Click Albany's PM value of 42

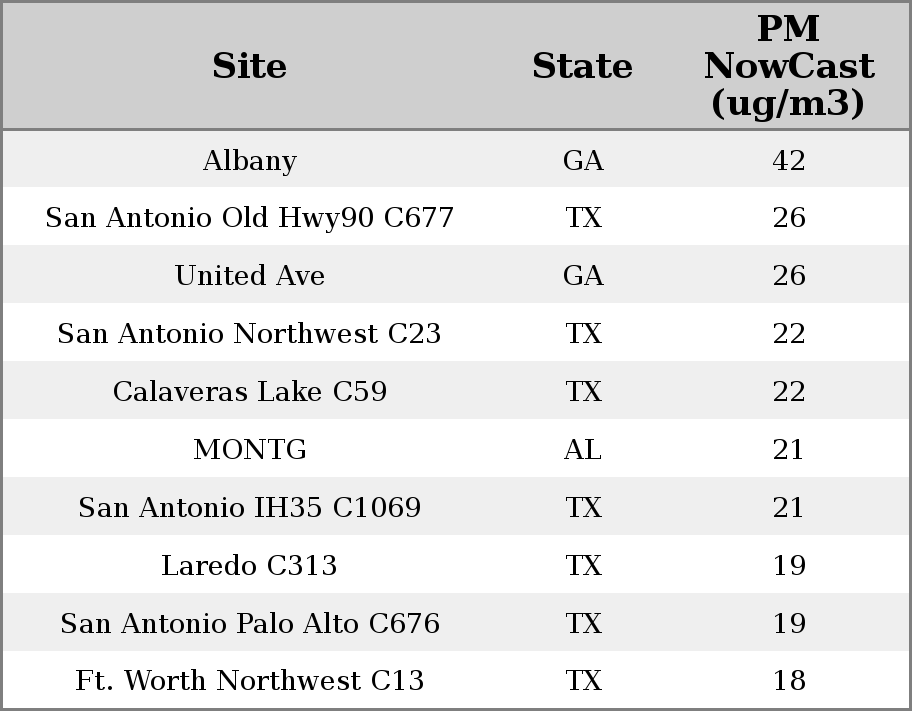[x=788, y=161]
